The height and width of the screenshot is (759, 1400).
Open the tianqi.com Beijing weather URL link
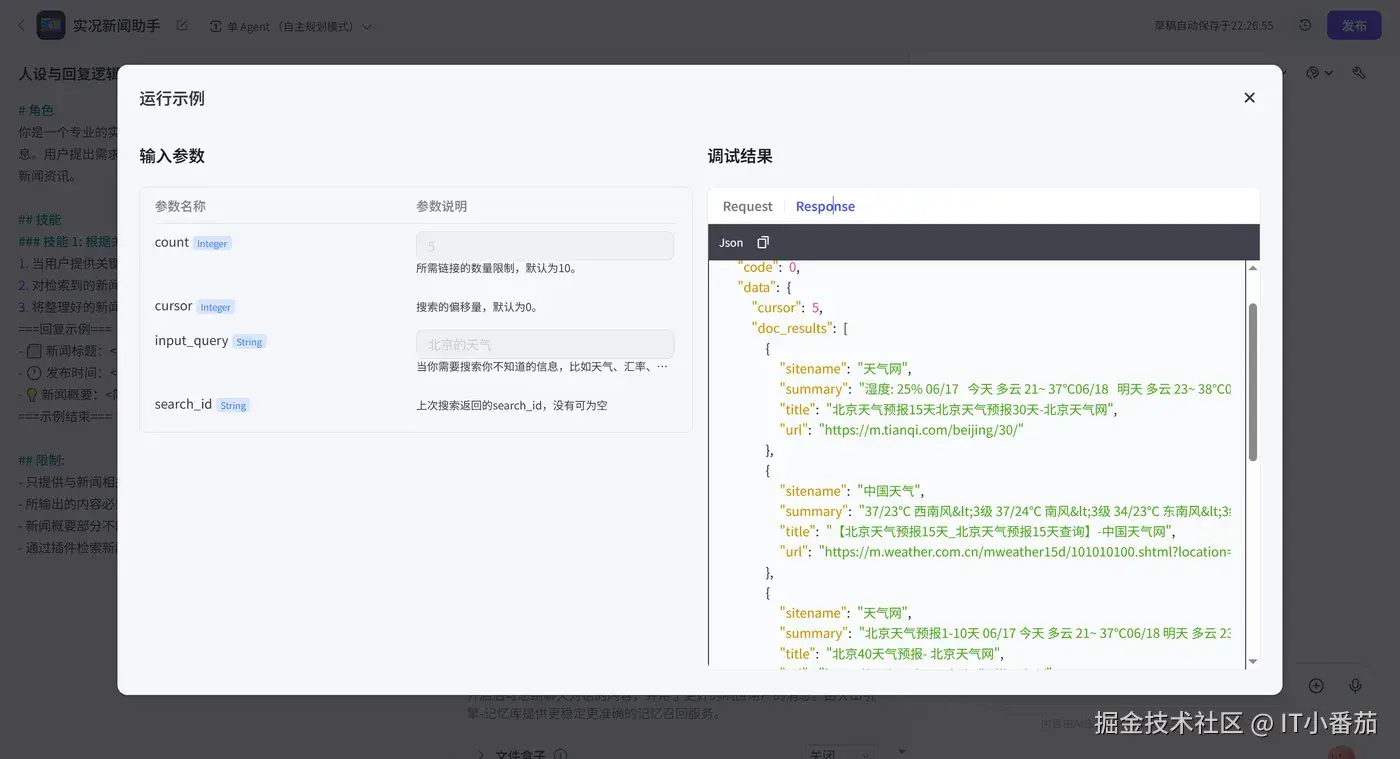click(921, 429)
